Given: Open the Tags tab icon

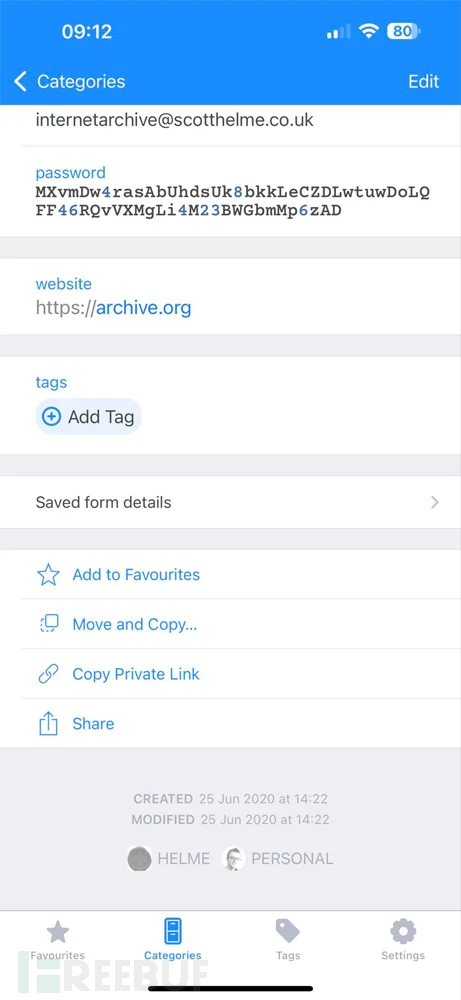Looking at the screenshot, I should click(x=288, y=931).
